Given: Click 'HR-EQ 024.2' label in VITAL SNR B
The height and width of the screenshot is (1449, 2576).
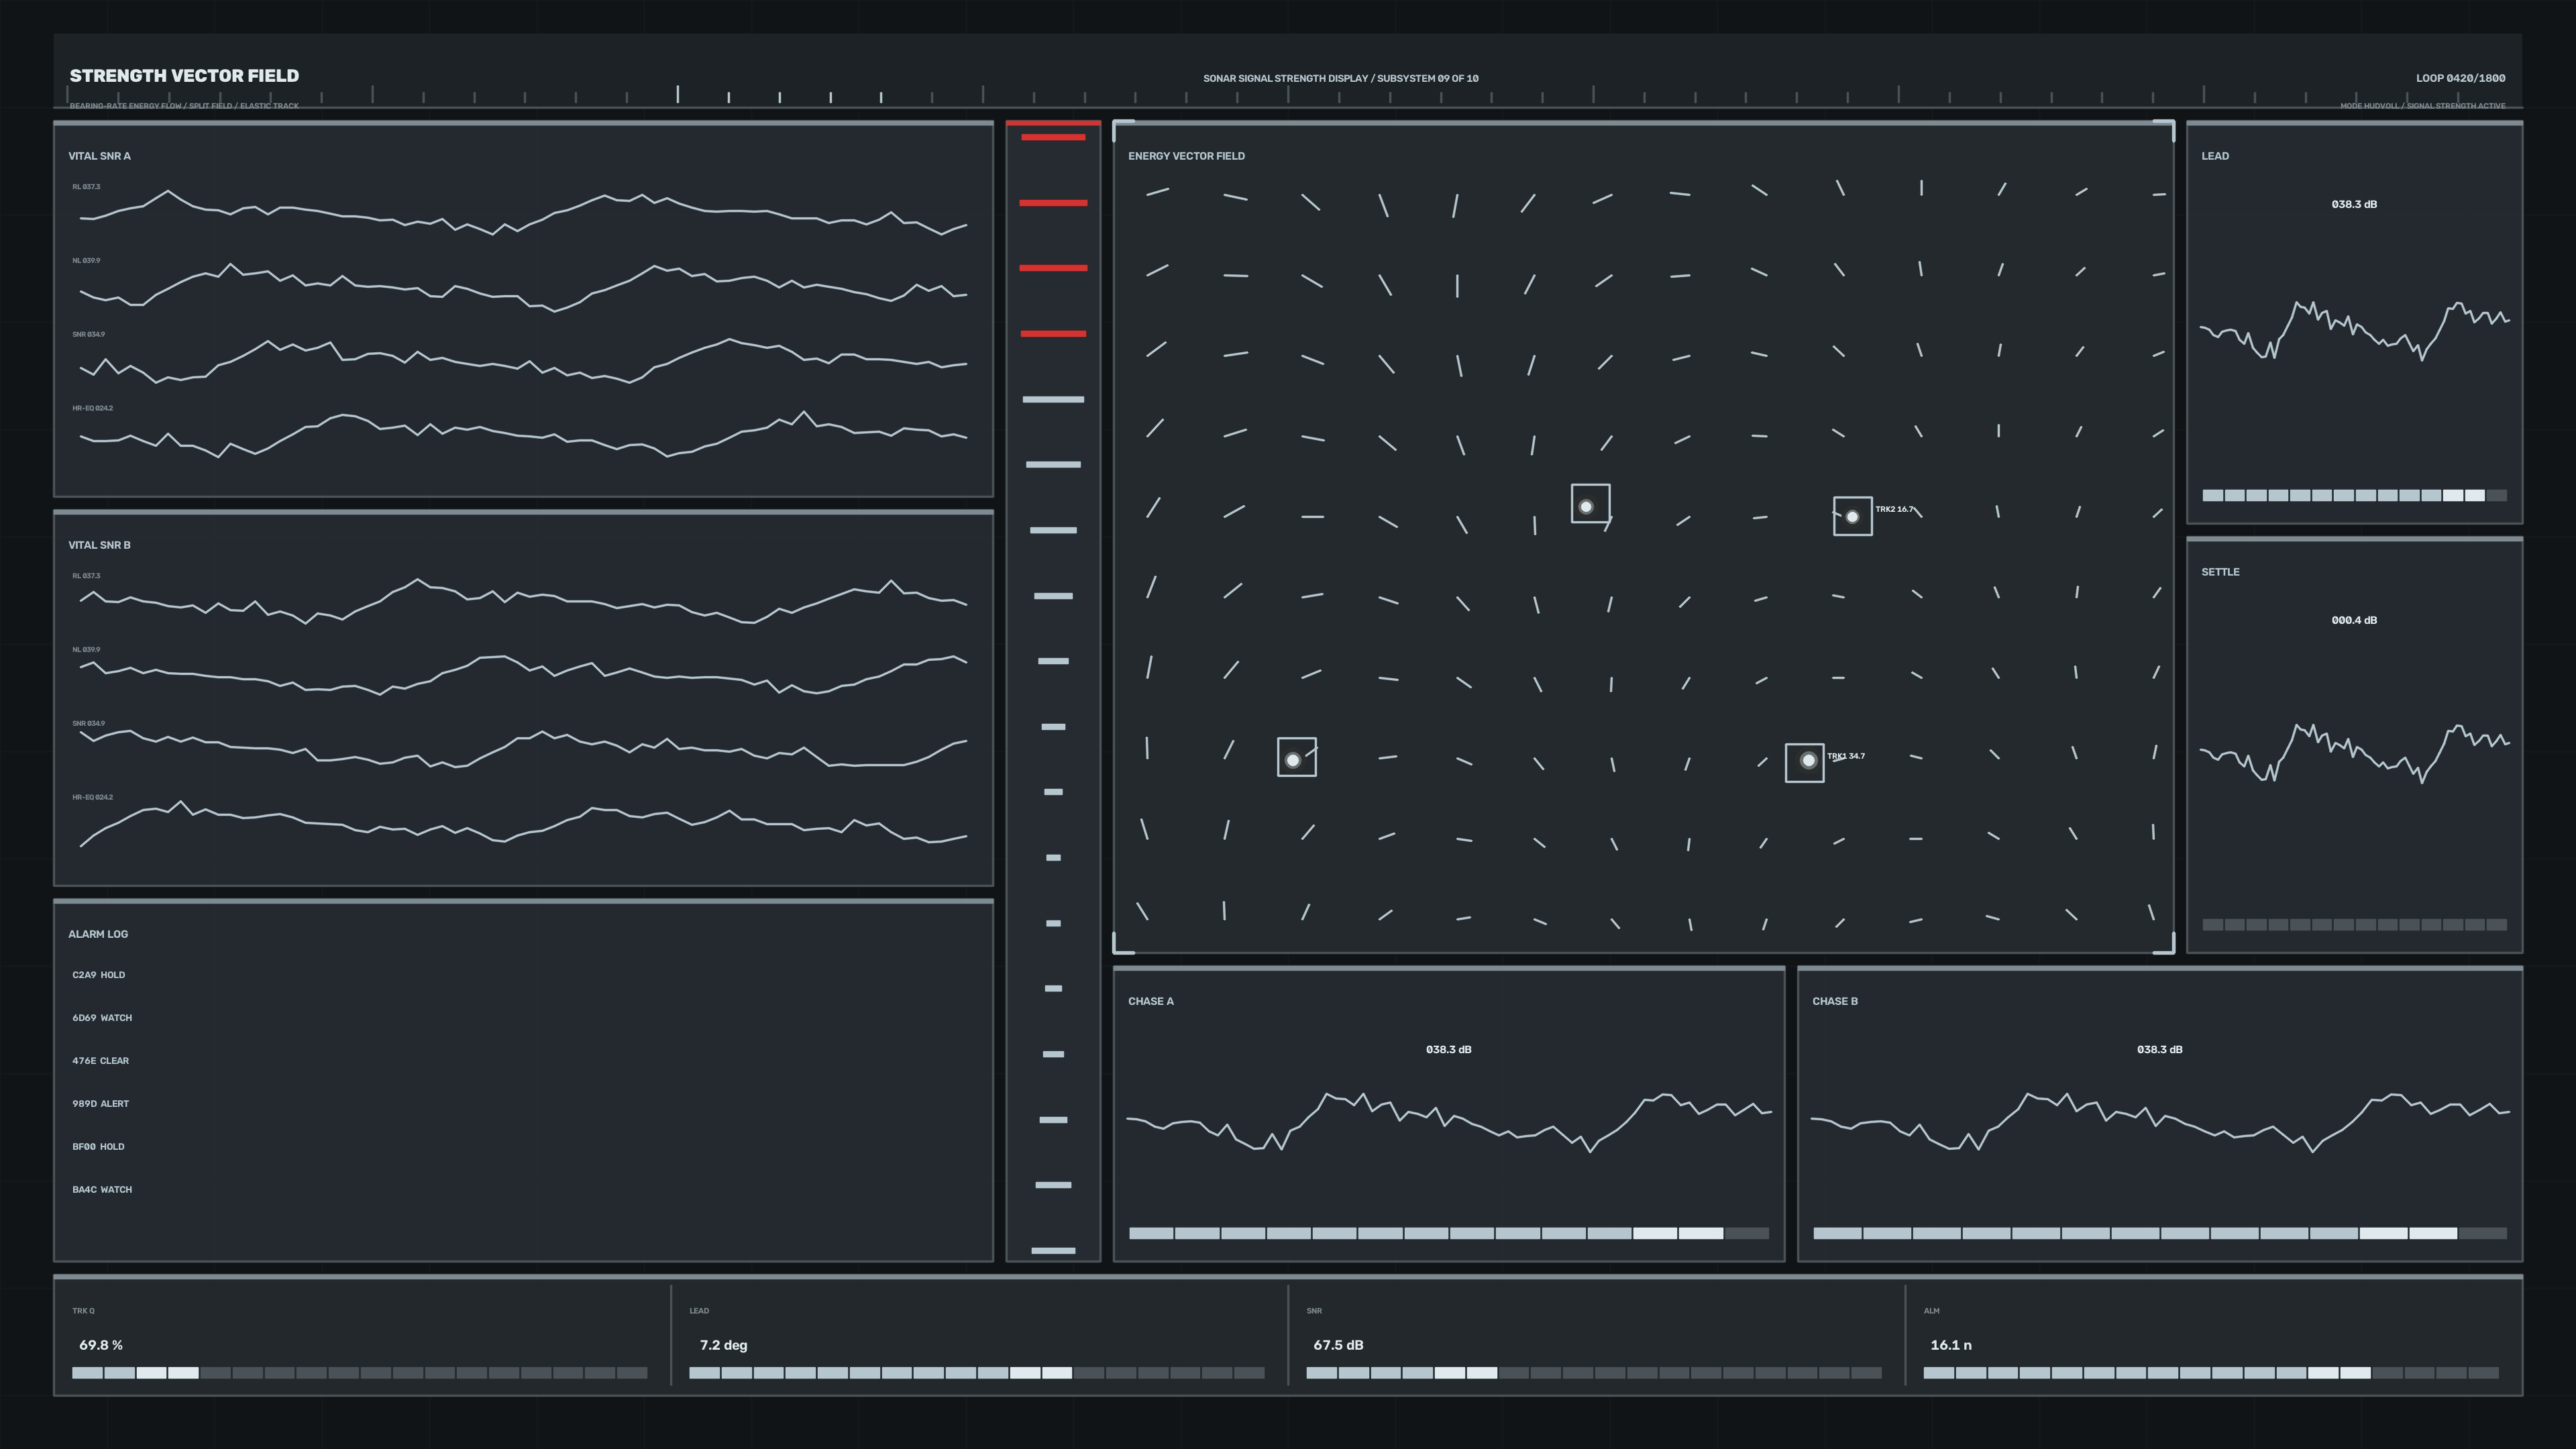Looking at the screenshot, I should (x=92, y=798).
